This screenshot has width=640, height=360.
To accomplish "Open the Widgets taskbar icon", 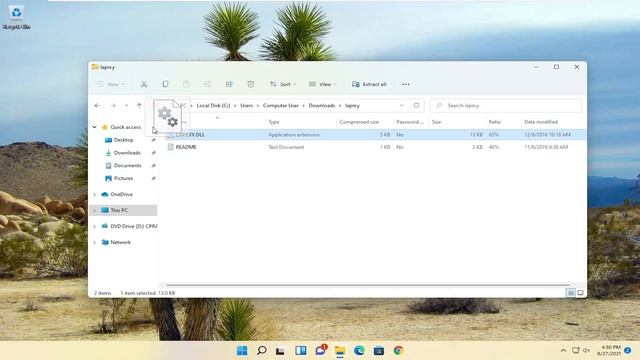I will 301,351.
